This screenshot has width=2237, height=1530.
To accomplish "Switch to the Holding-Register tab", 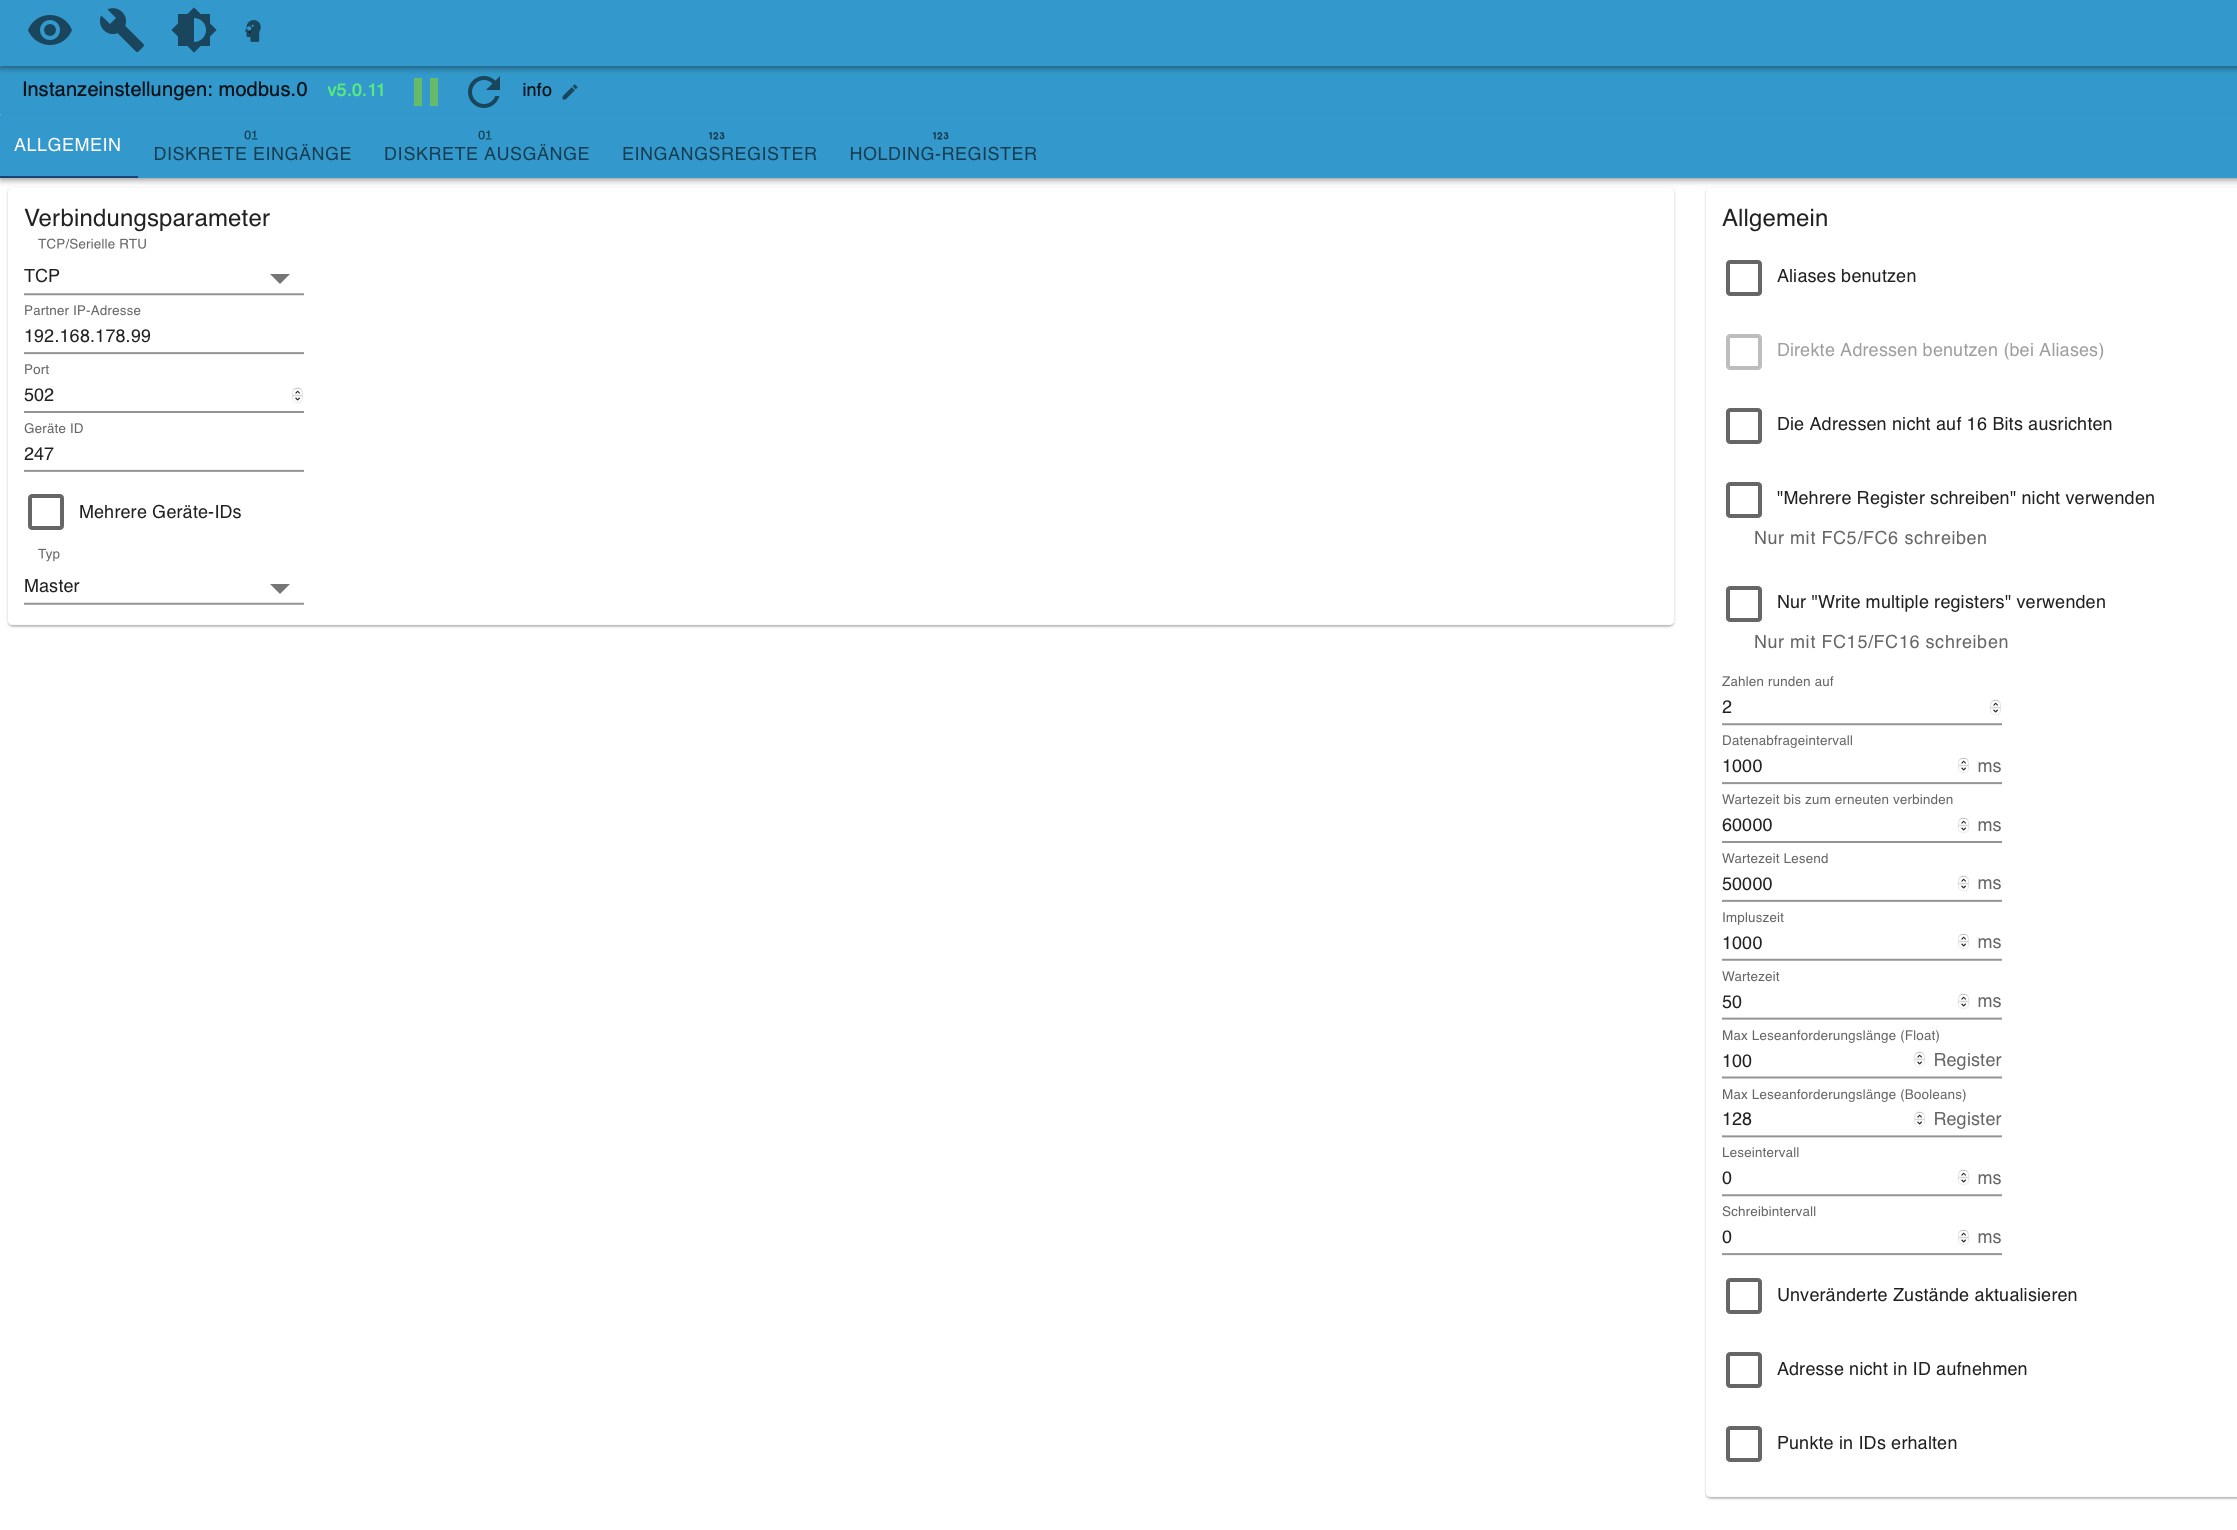I will pos(942,152).
